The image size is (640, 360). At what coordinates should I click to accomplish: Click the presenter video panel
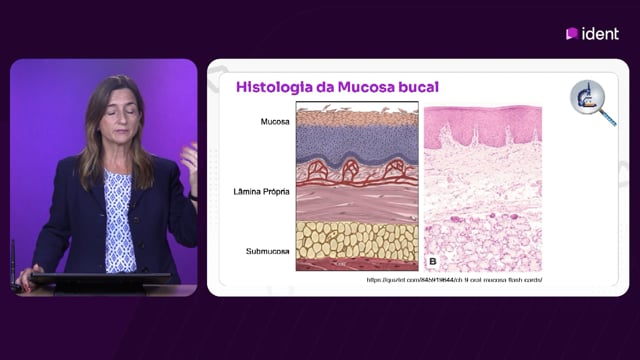tap(104, 178)
